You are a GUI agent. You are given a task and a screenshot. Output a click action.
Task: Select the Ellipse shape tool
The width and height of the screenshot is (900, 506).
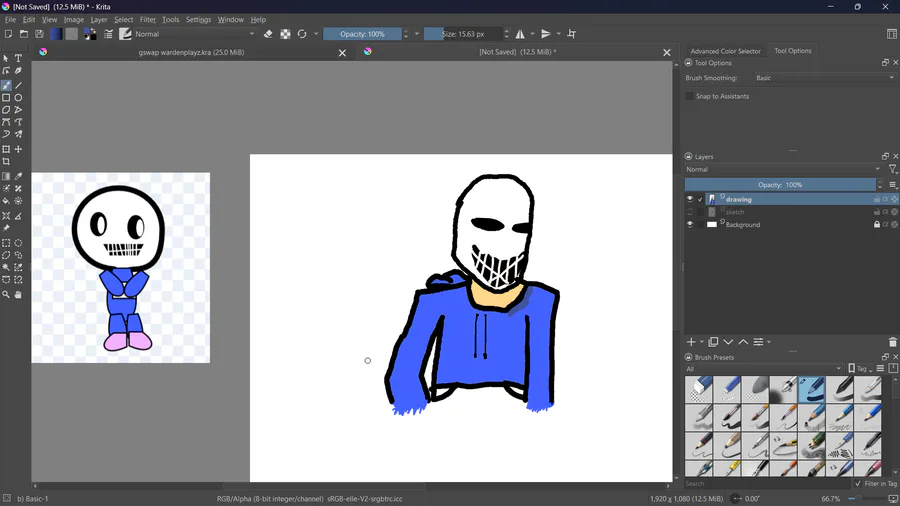[18, 98]
